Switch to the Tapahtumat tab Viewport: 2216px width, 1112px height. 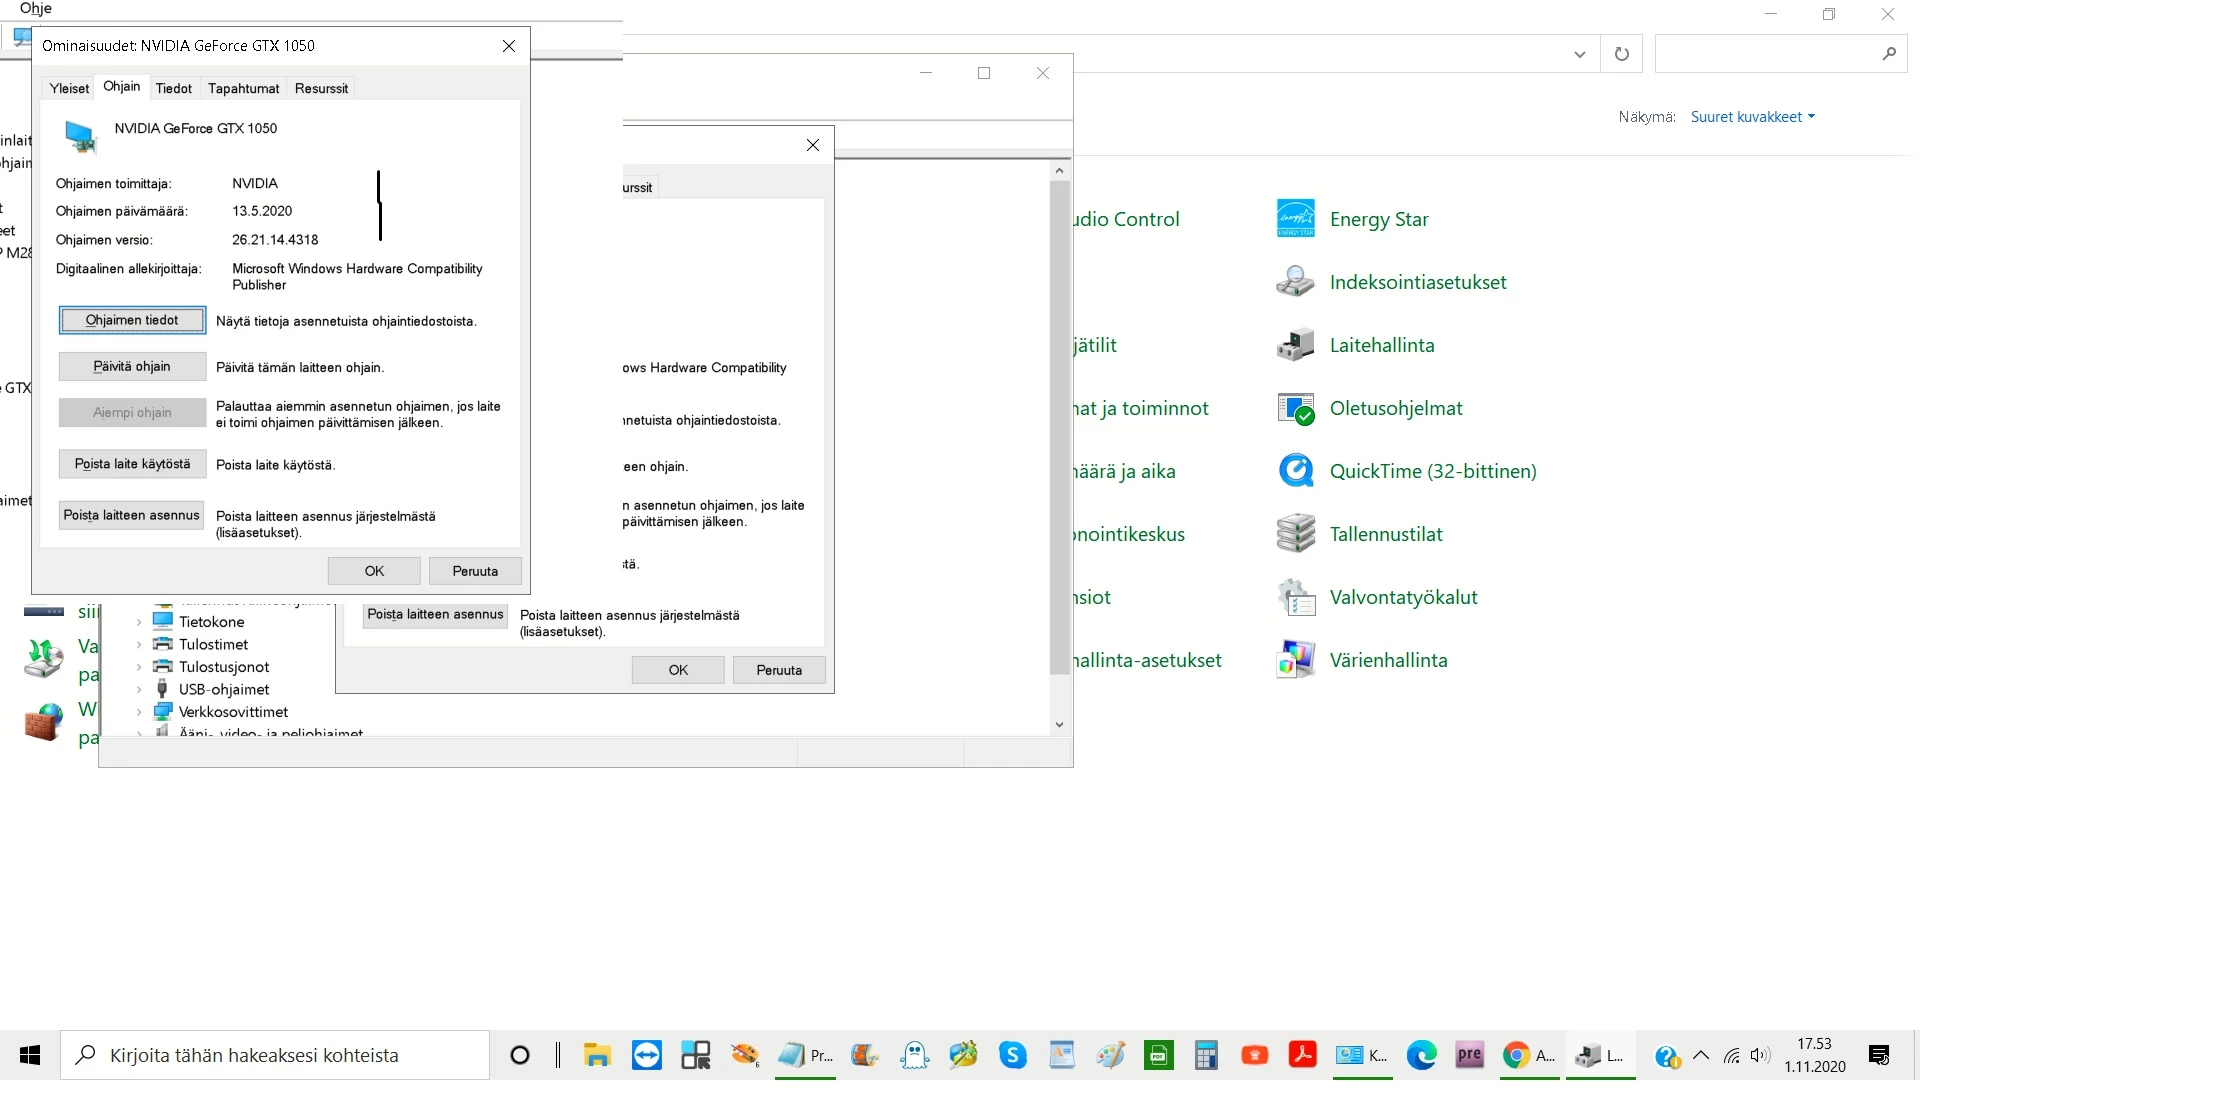point(243,88)
